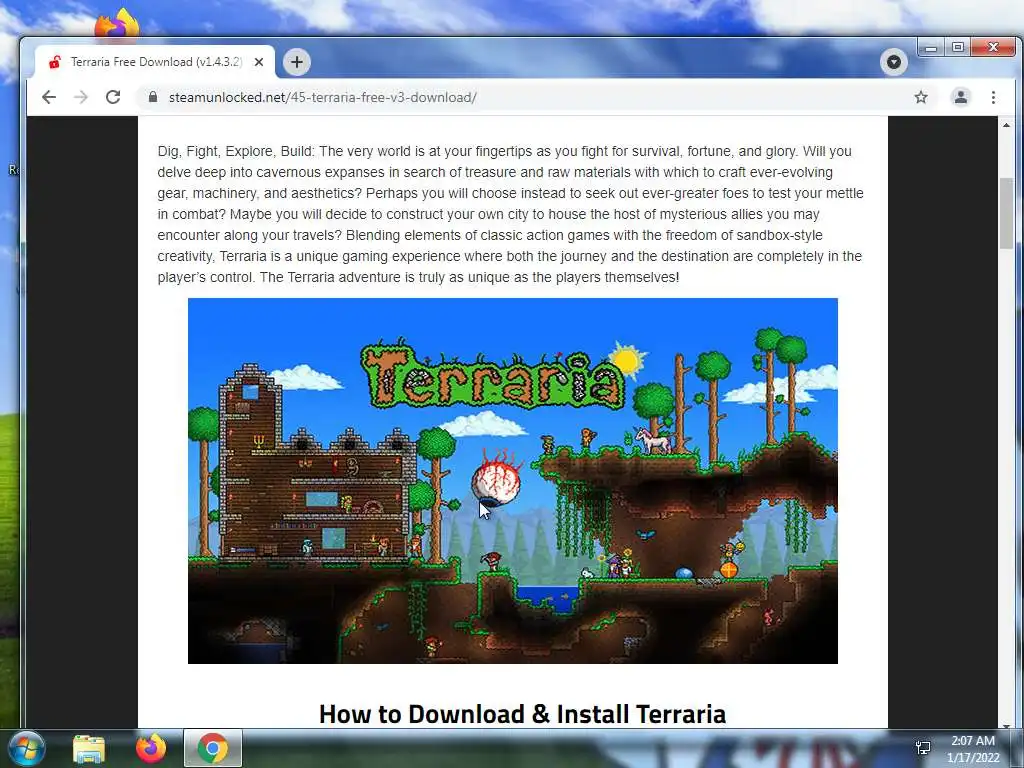Screen dimensions: 1024x768
Task: Open File Explorer from the taskbar
Action: (89, 748)
